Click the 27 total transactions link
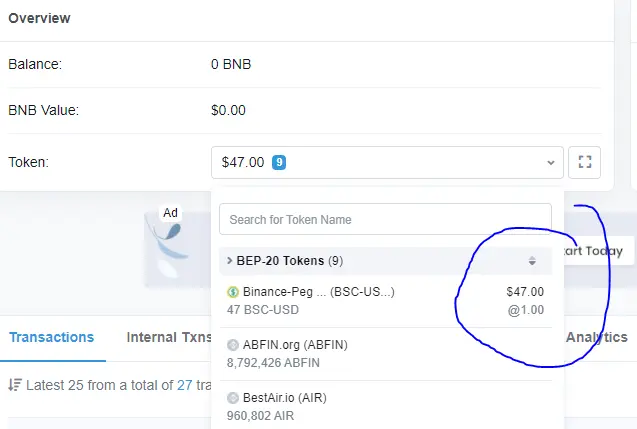Image resolution: width=637 pixels, height=429 pixels. pos(184,385)
